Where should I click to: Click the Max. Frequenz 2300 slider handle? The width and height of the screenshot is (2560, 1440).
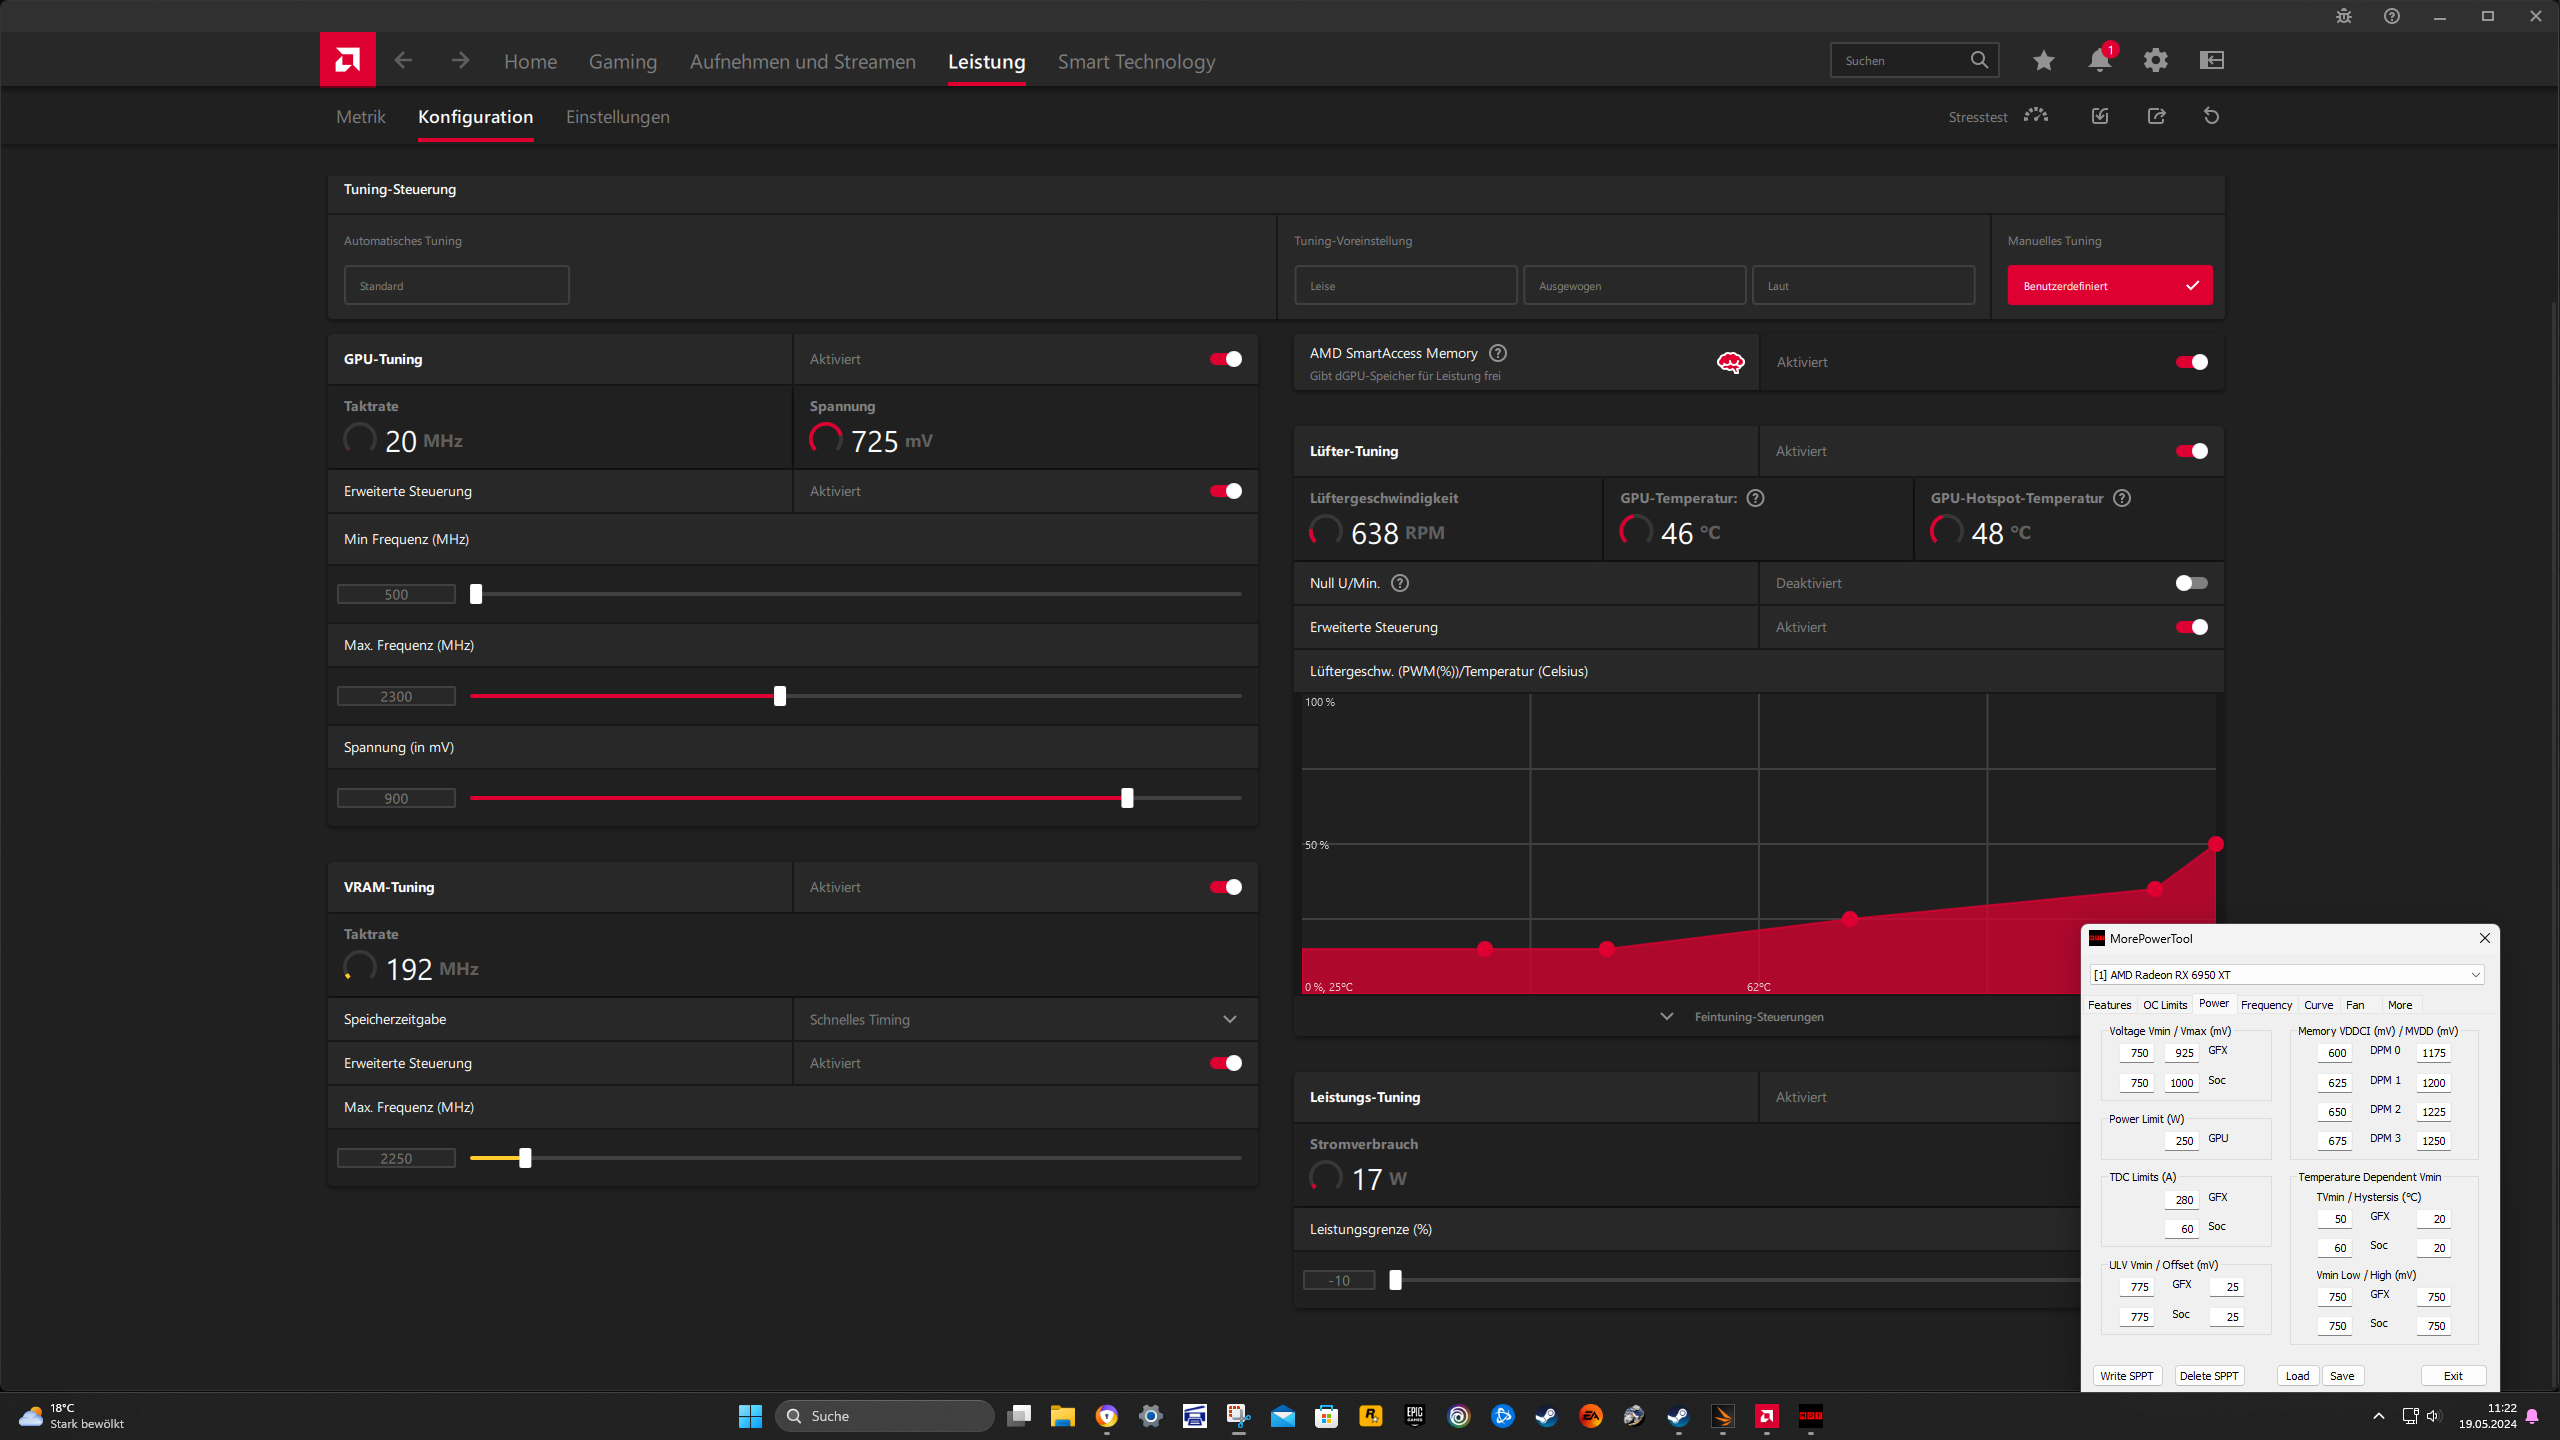coord(780,696)
